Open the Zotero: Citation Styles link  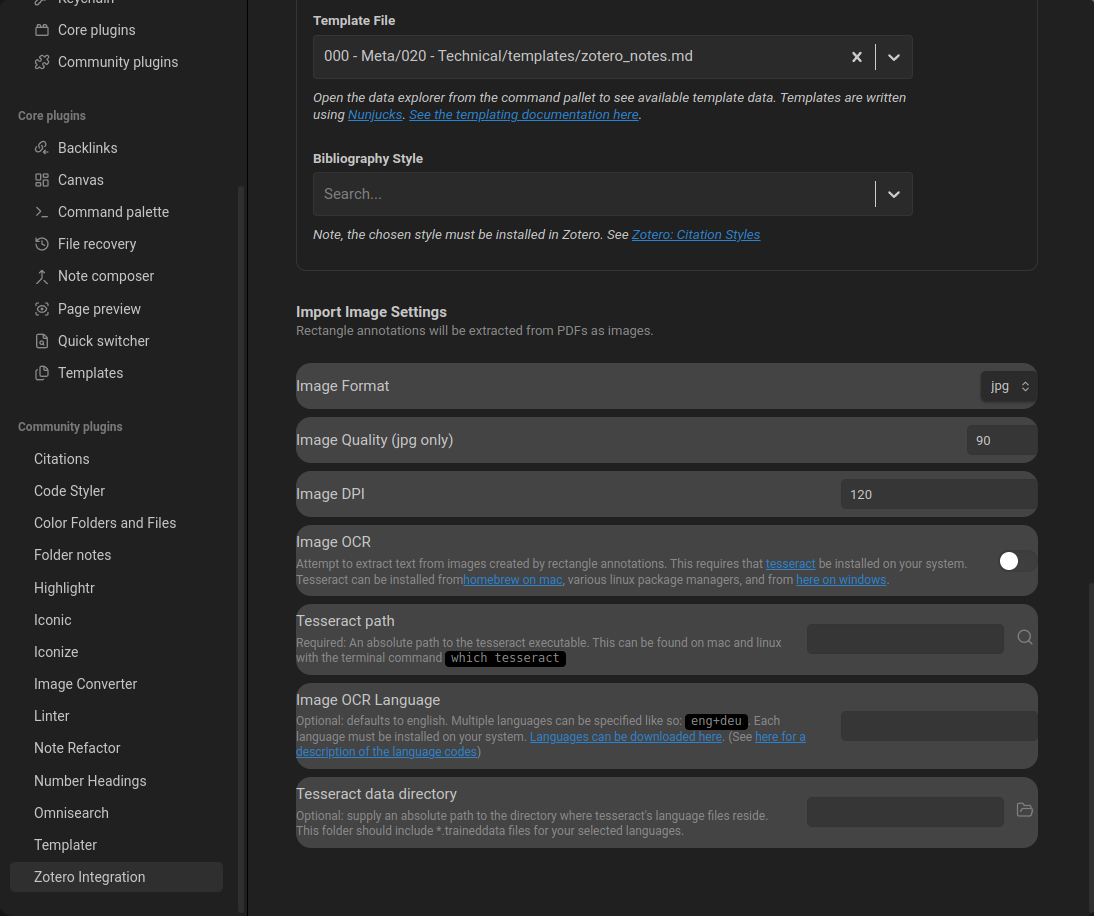(x=696, y=235)
